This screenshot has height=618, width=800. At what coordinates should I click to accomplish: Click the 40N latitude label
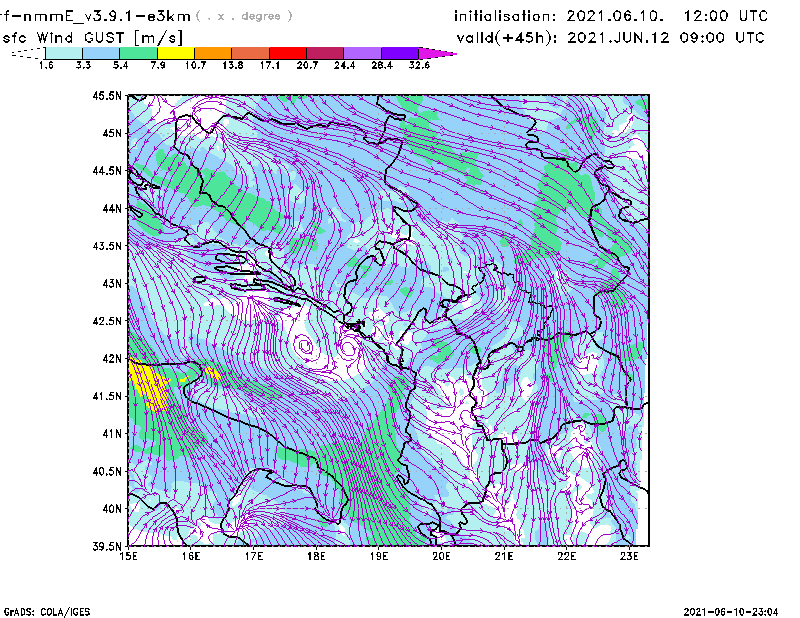pos(112,509)
